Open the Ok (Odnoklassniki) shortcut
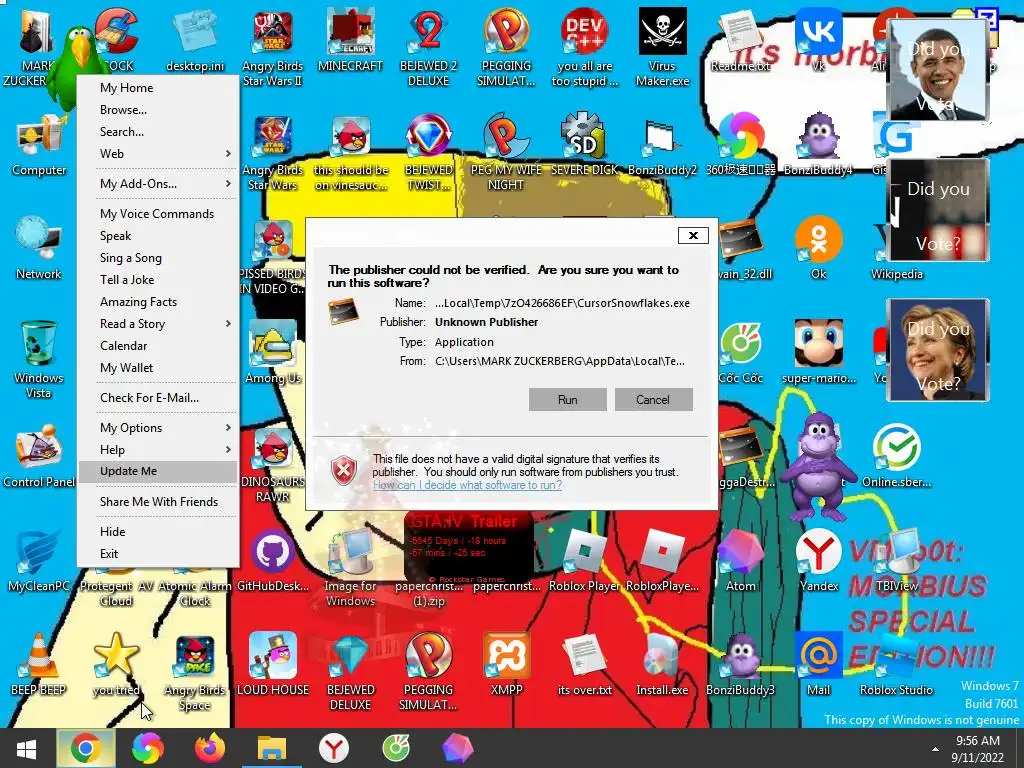This screenshot has width=1024, height=768. coord(818,249)
